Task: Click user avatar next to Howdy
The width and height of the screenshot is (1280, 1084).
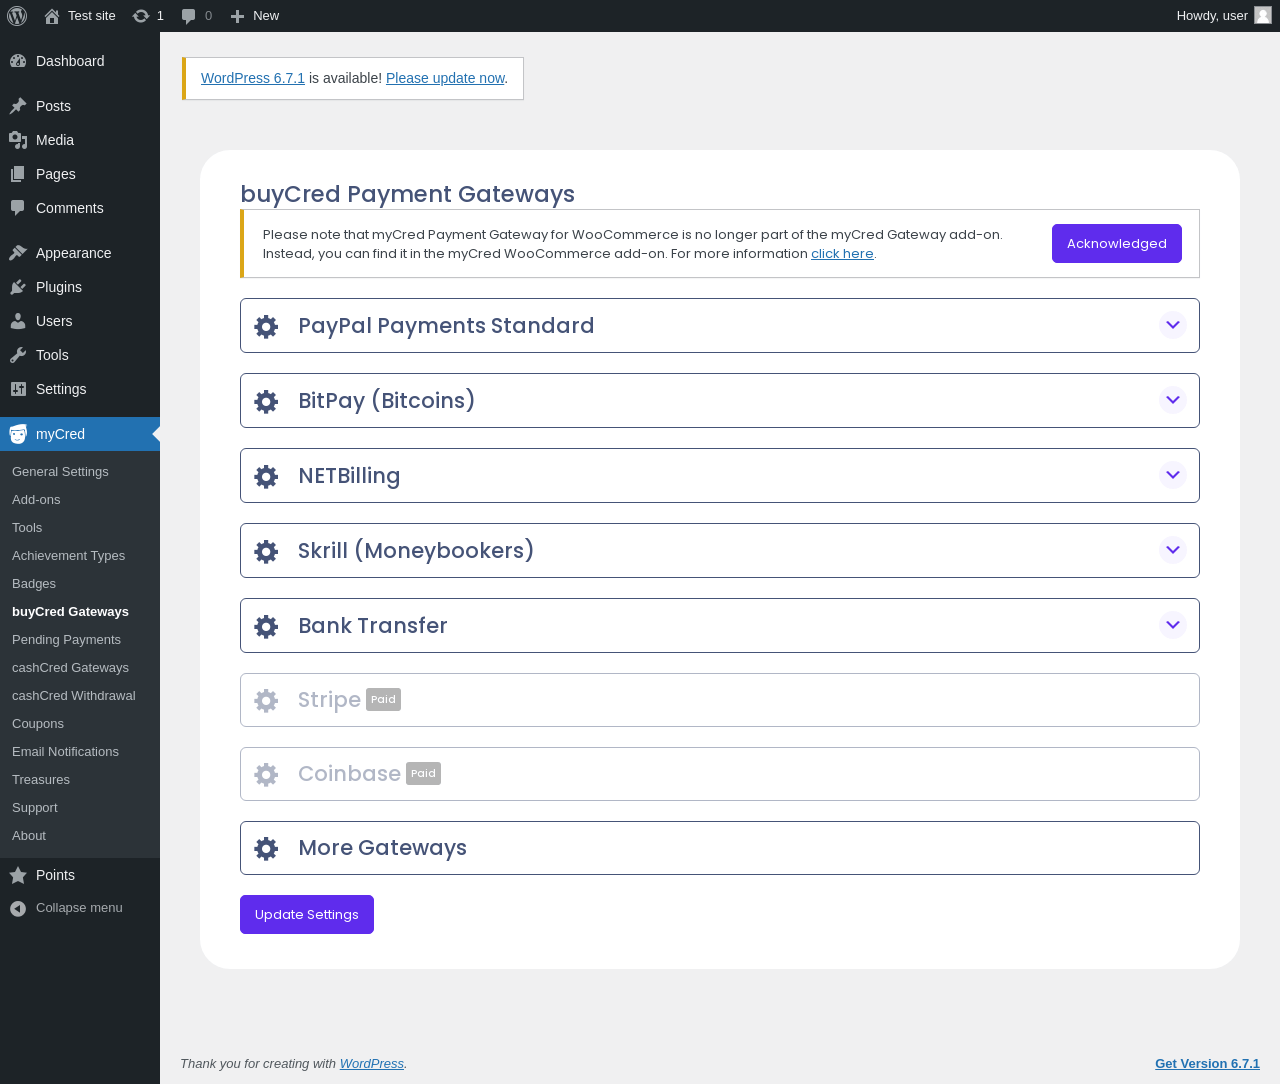Action: point(1263,15)
